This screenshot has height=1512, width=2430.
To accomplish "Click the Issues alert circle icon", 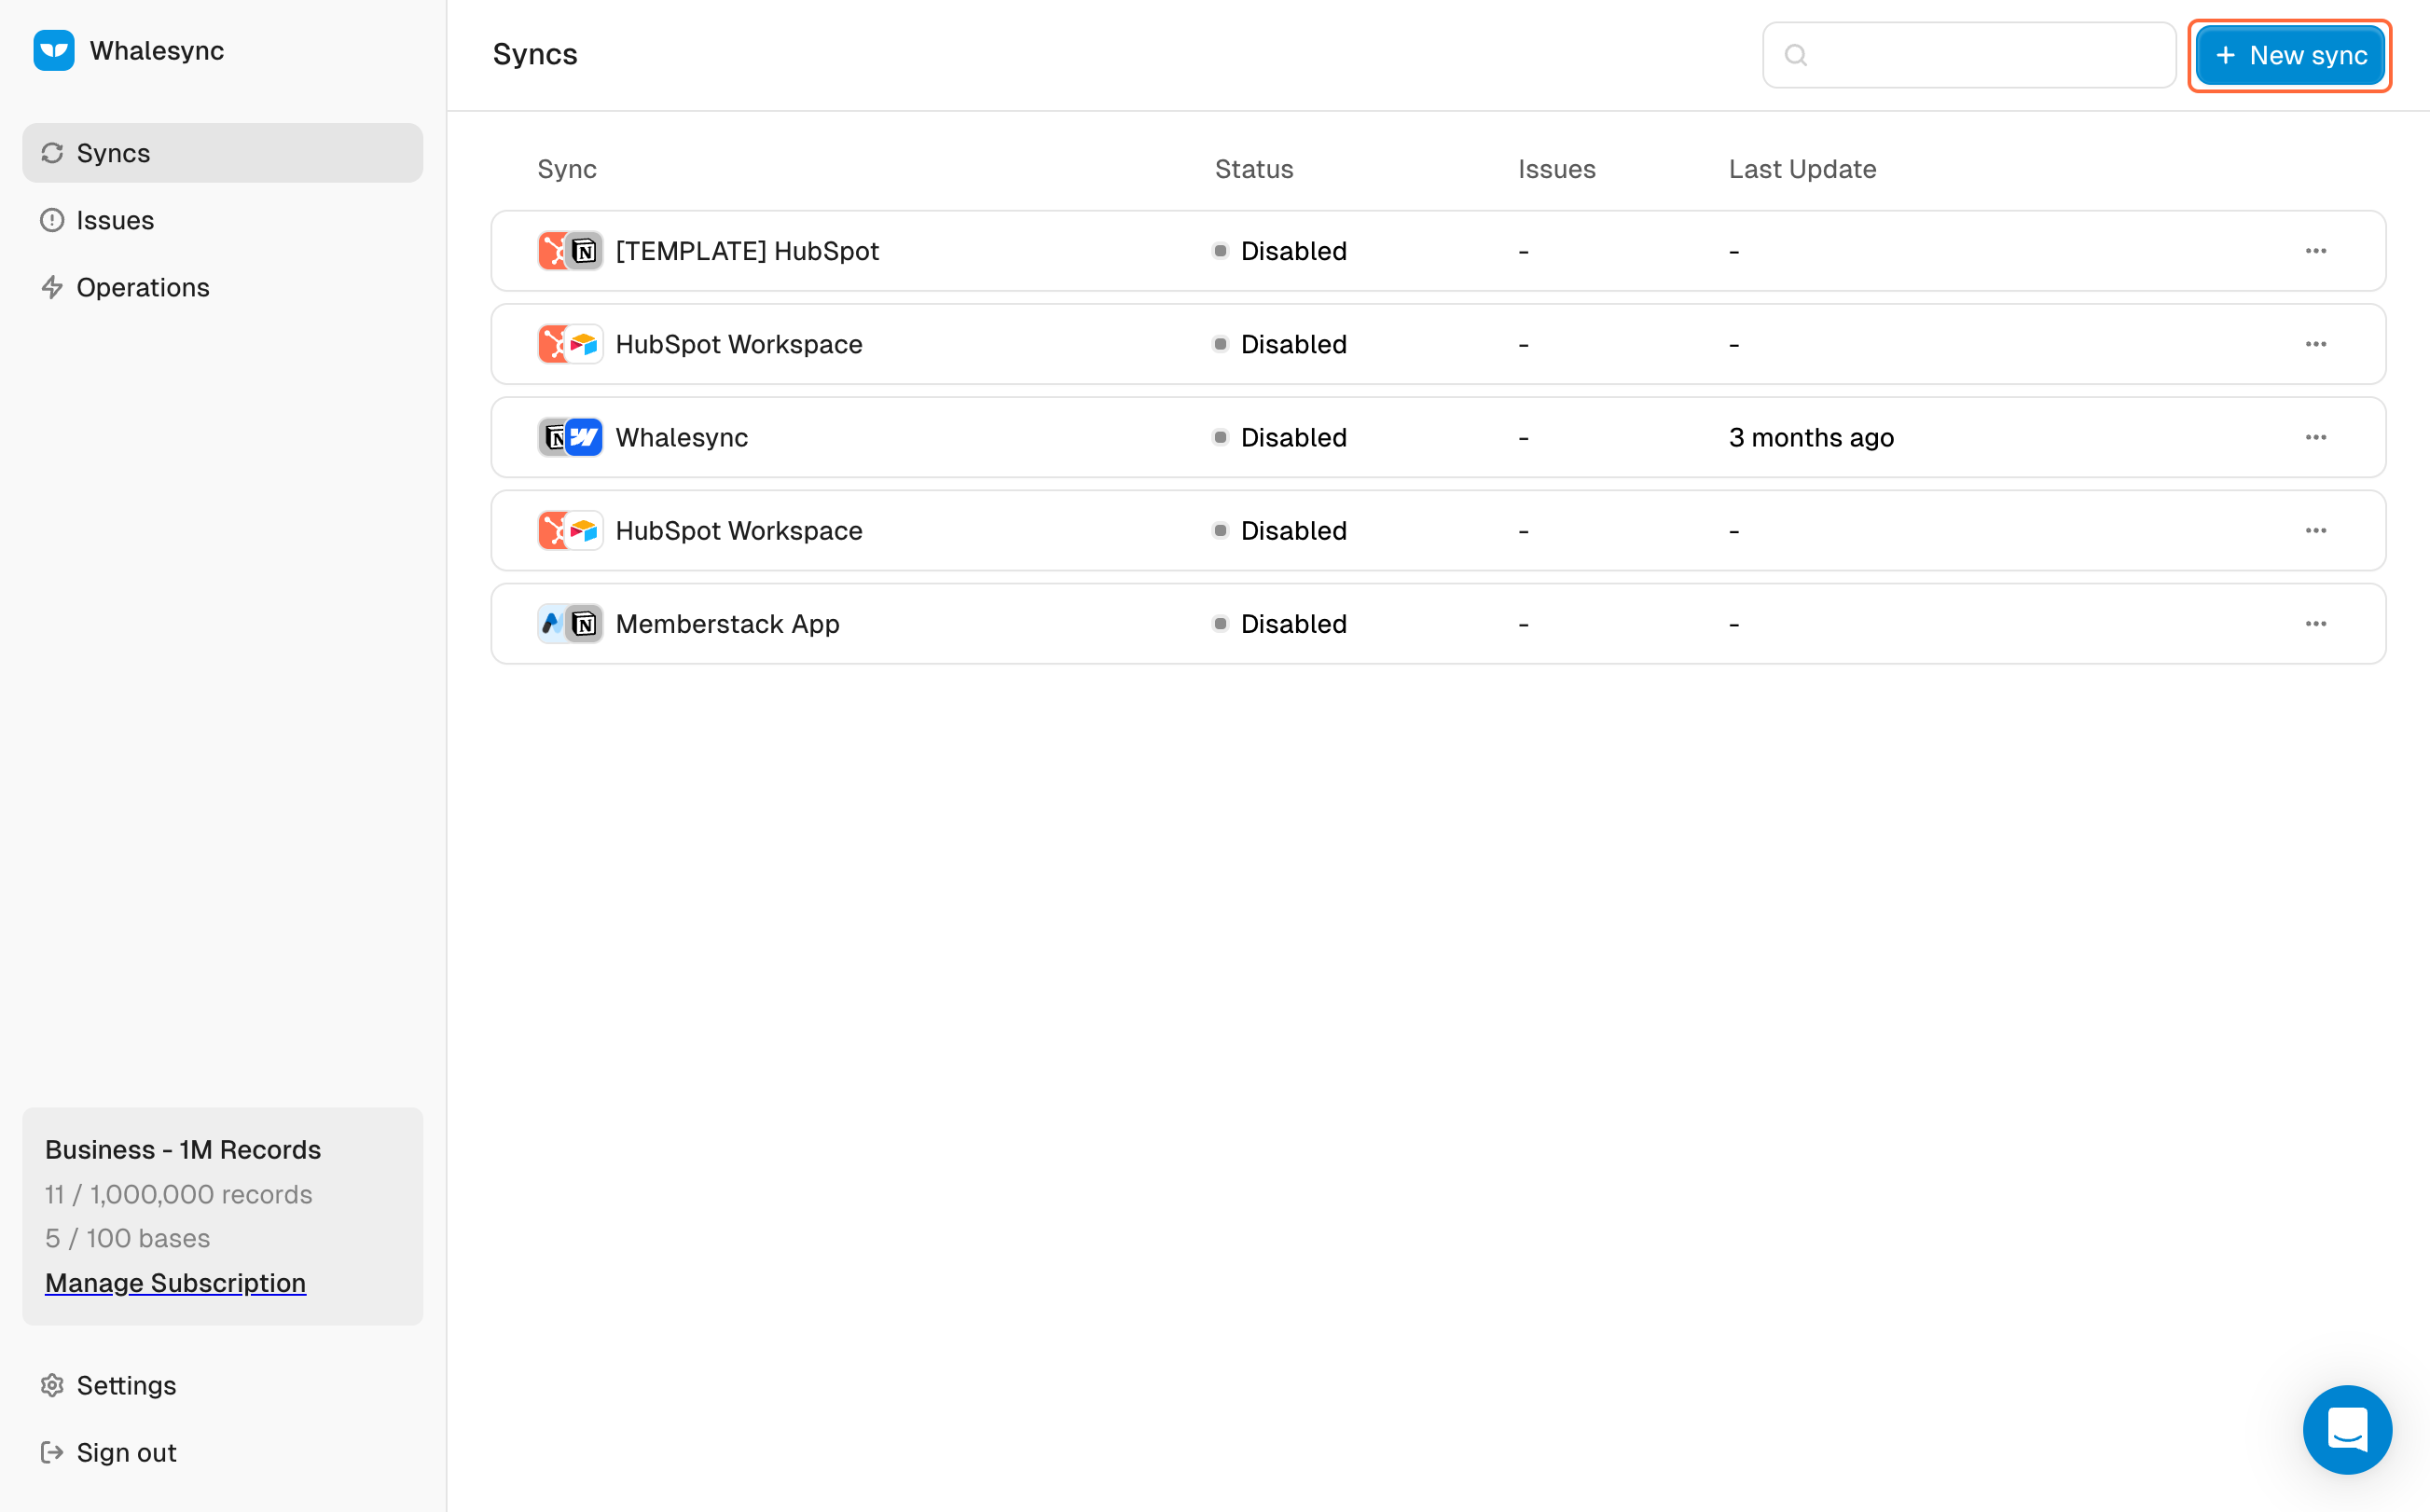I will pos(52,220).
